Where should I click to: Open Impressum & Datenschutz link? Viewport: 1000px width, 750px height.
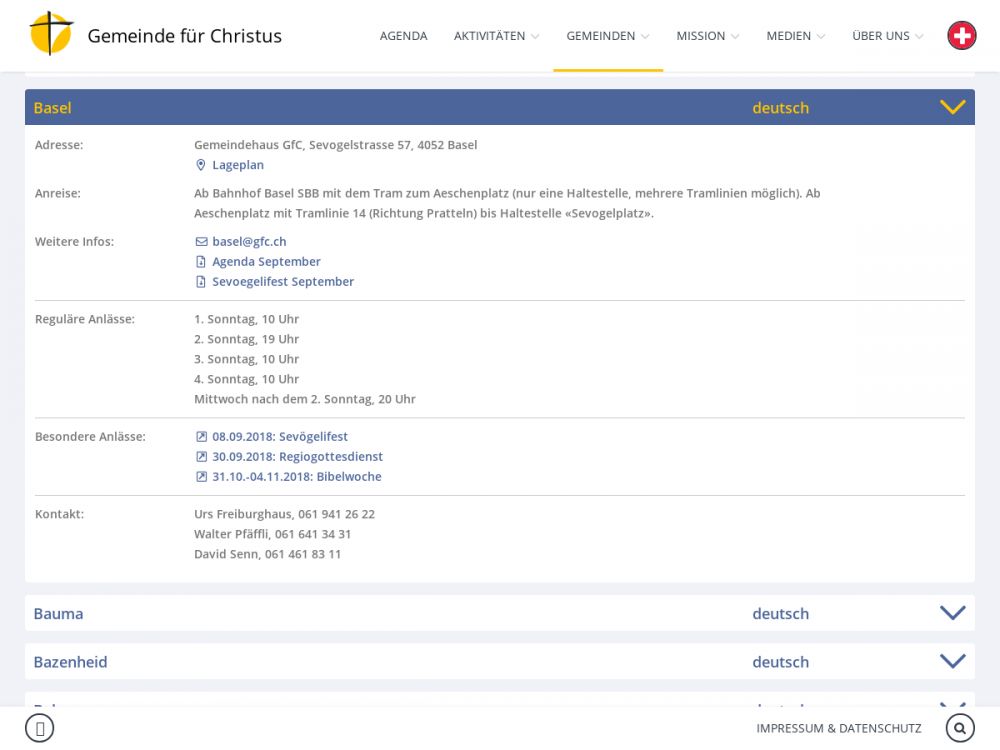point(838,728)
